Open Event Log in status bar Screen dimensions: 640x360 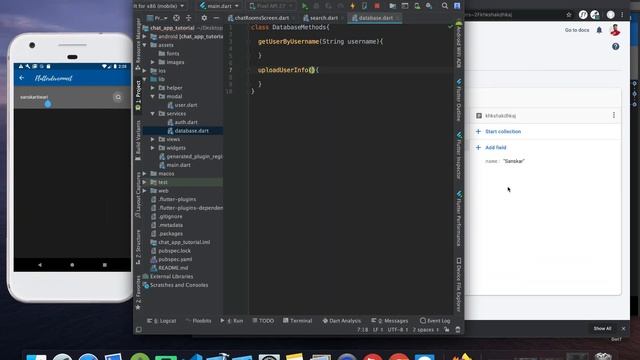[435, 321]
